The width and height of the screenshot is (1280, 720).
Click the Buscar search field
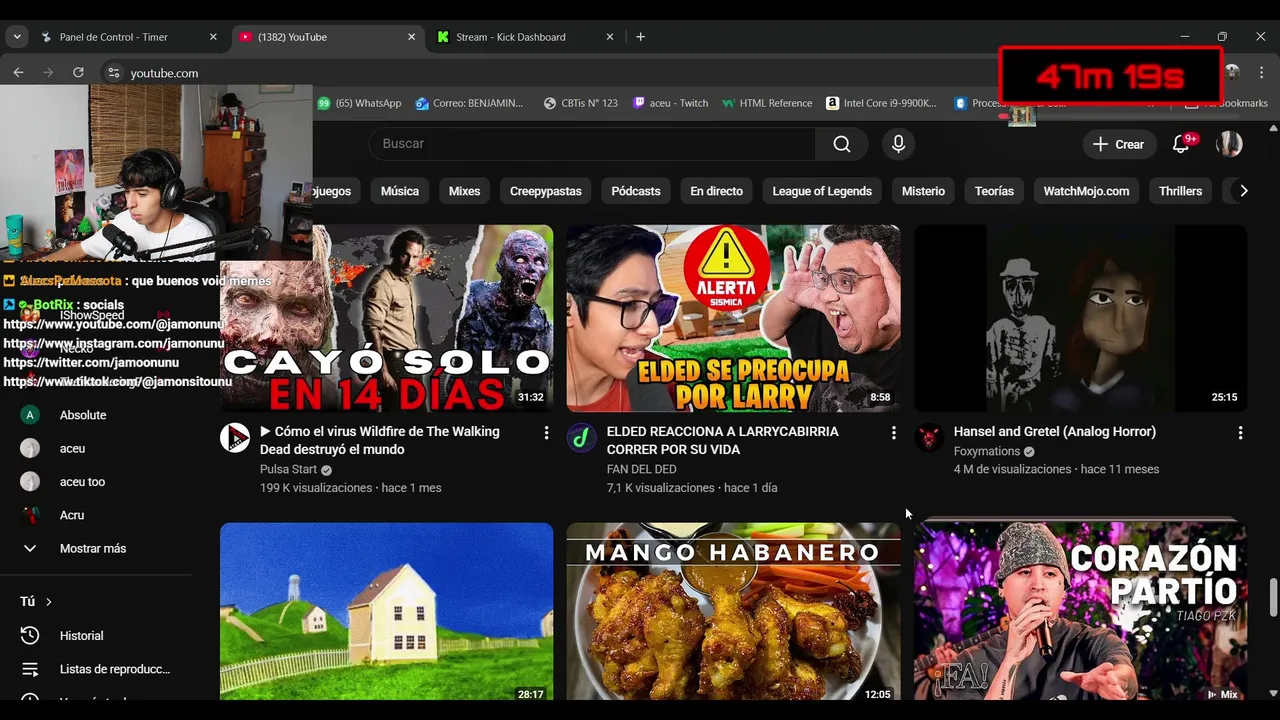(592, 144)
